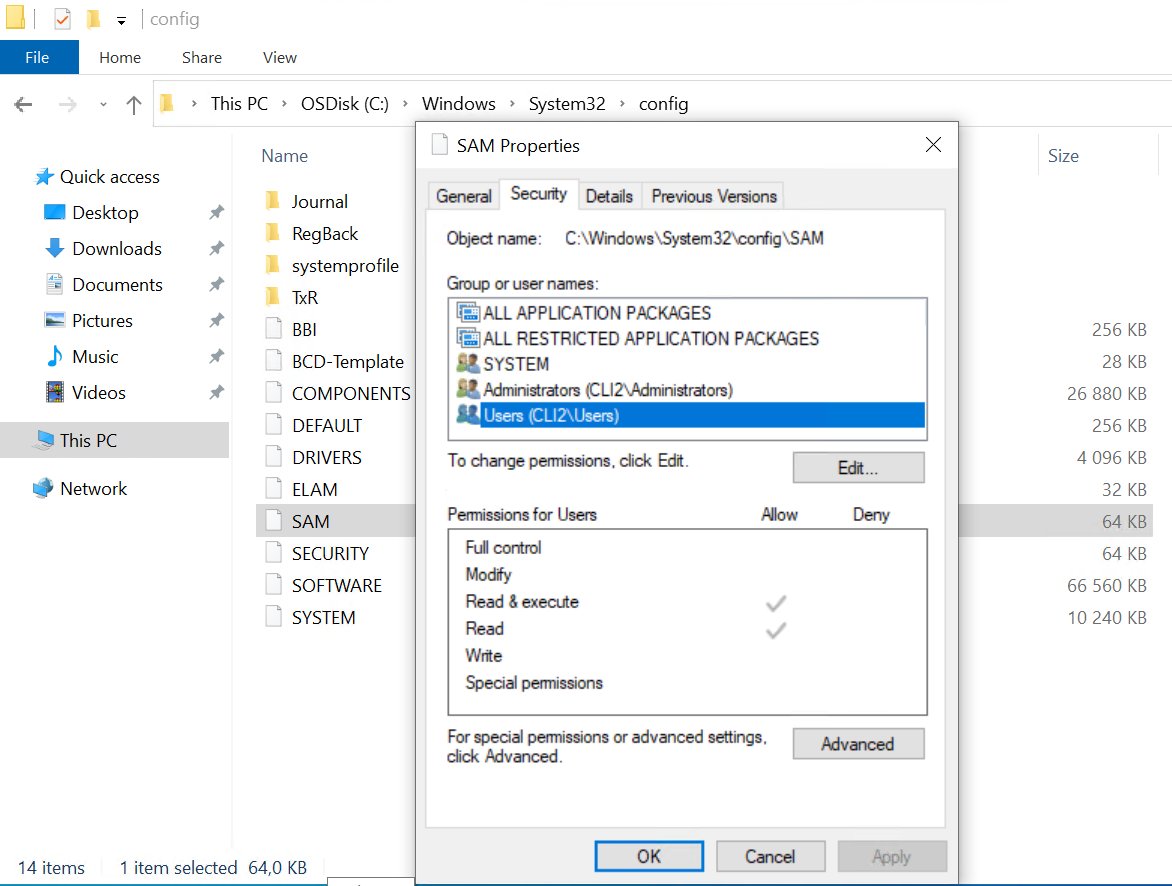Select the SOFTWARE file
Image resolution: width=1172 pixels, height=886 pixels.
[336, 585]
